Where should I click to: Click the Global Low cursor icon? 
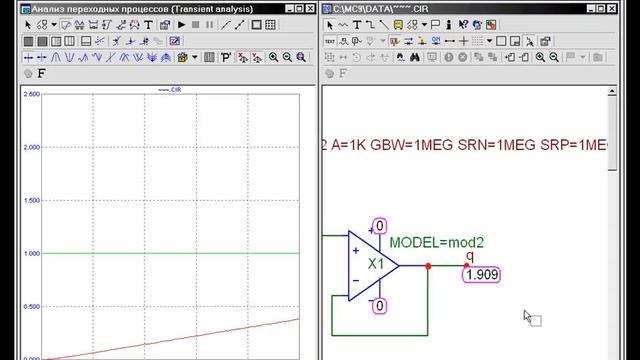pos(138,58)
